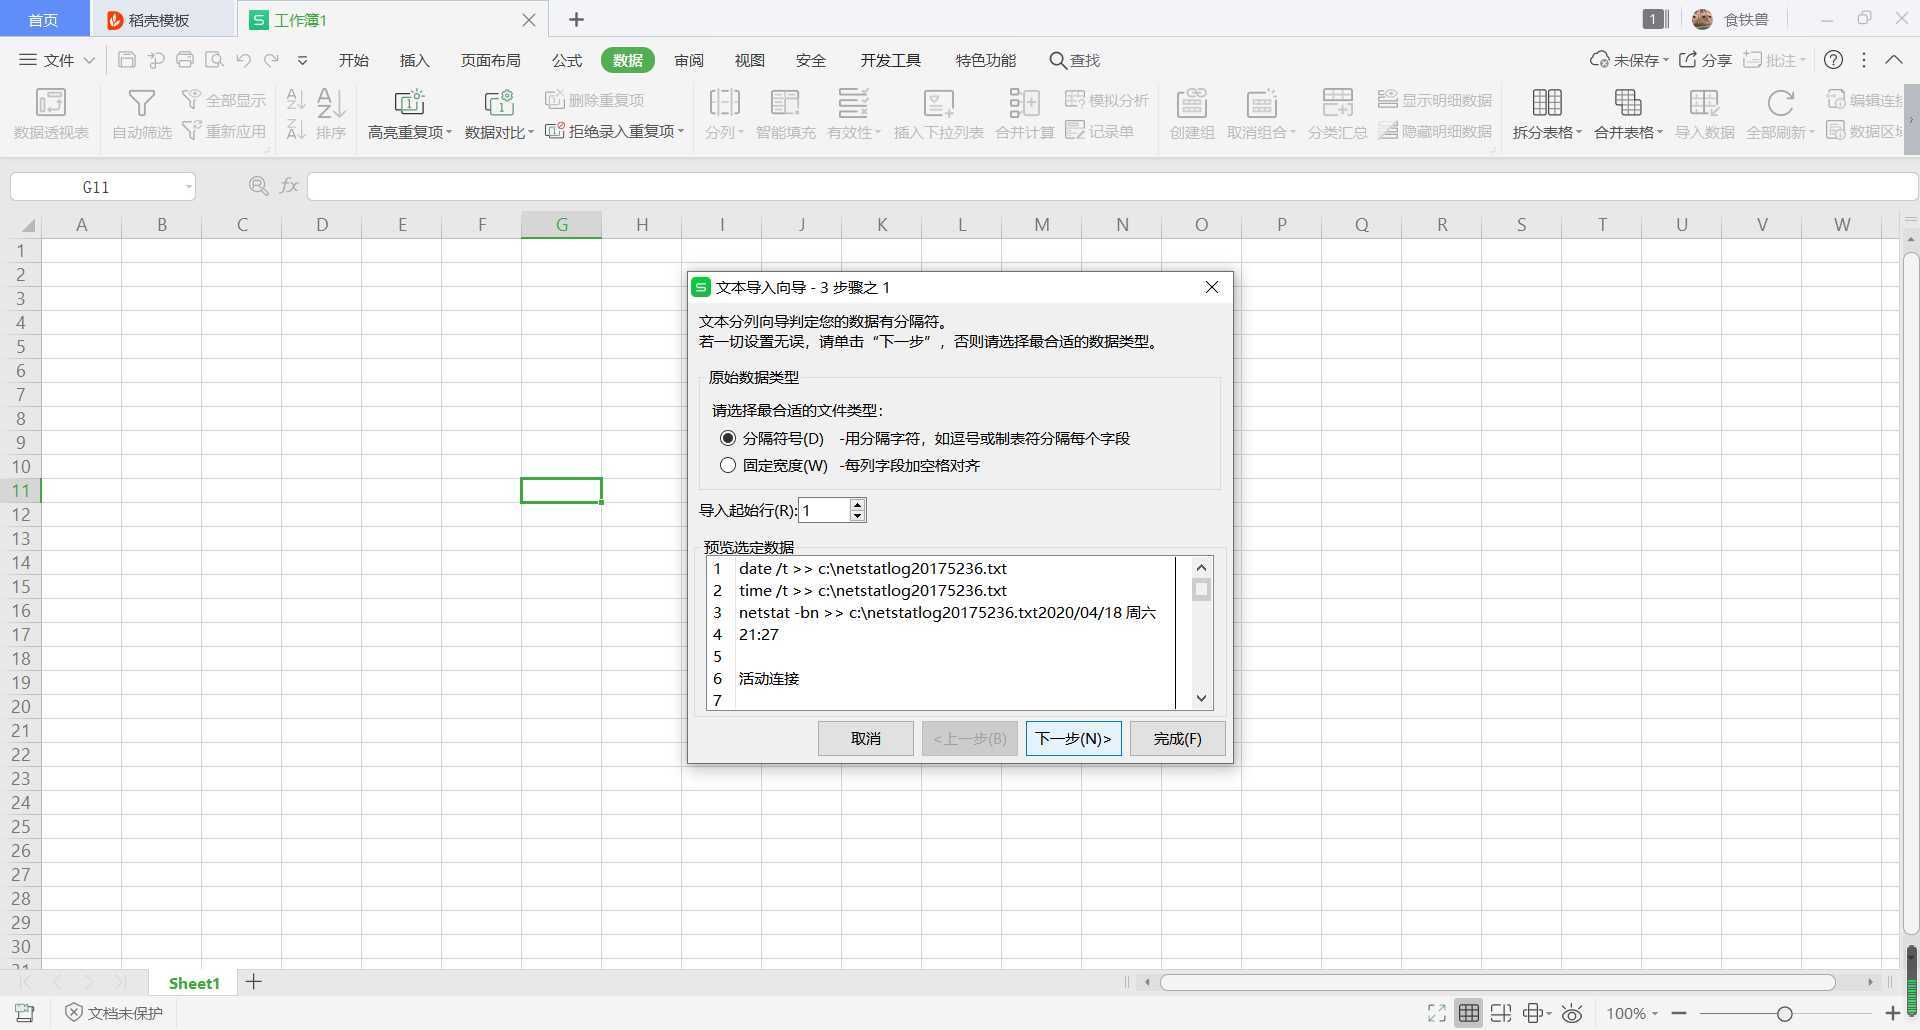Expand the quick access toolbar customize arrow

pyautogui.click(x=302, y=60)
